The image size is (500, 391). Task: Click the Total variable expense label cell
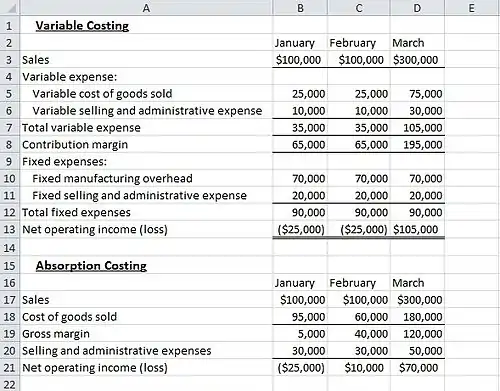(146, 127)
